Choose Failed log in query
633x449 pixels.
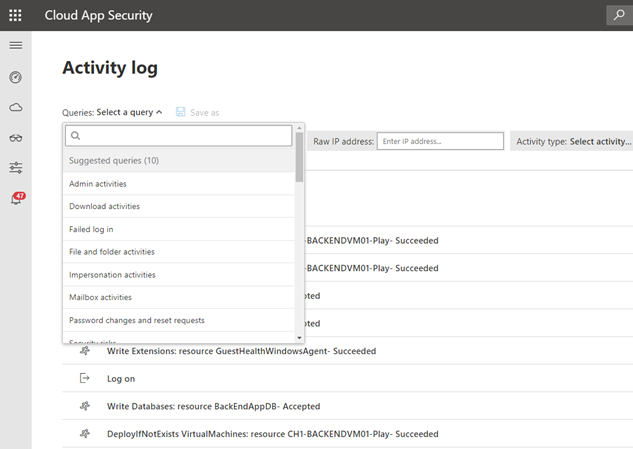pyautogui.click(x=91, y=229)
